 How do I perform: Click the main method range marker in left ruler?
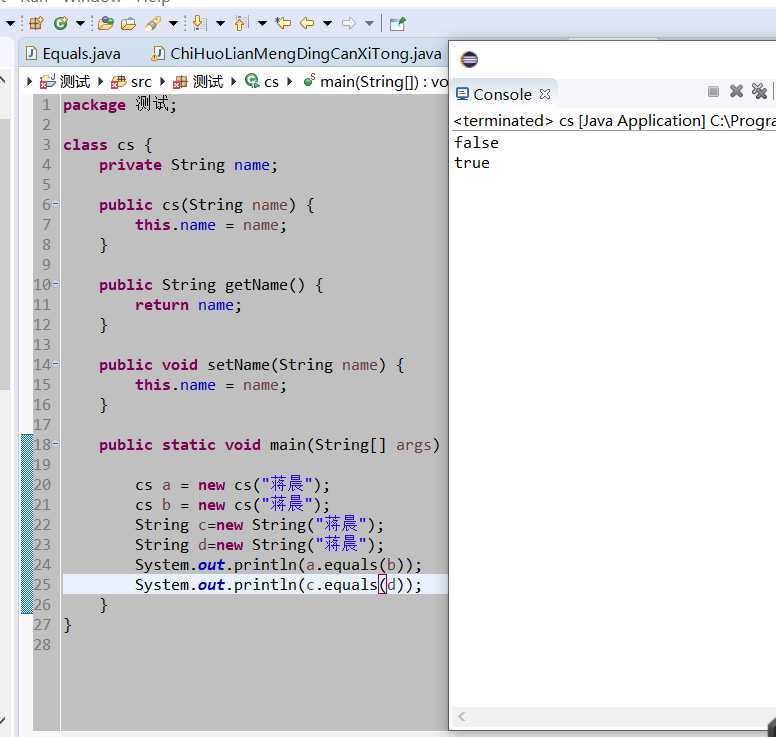(27, 524)
